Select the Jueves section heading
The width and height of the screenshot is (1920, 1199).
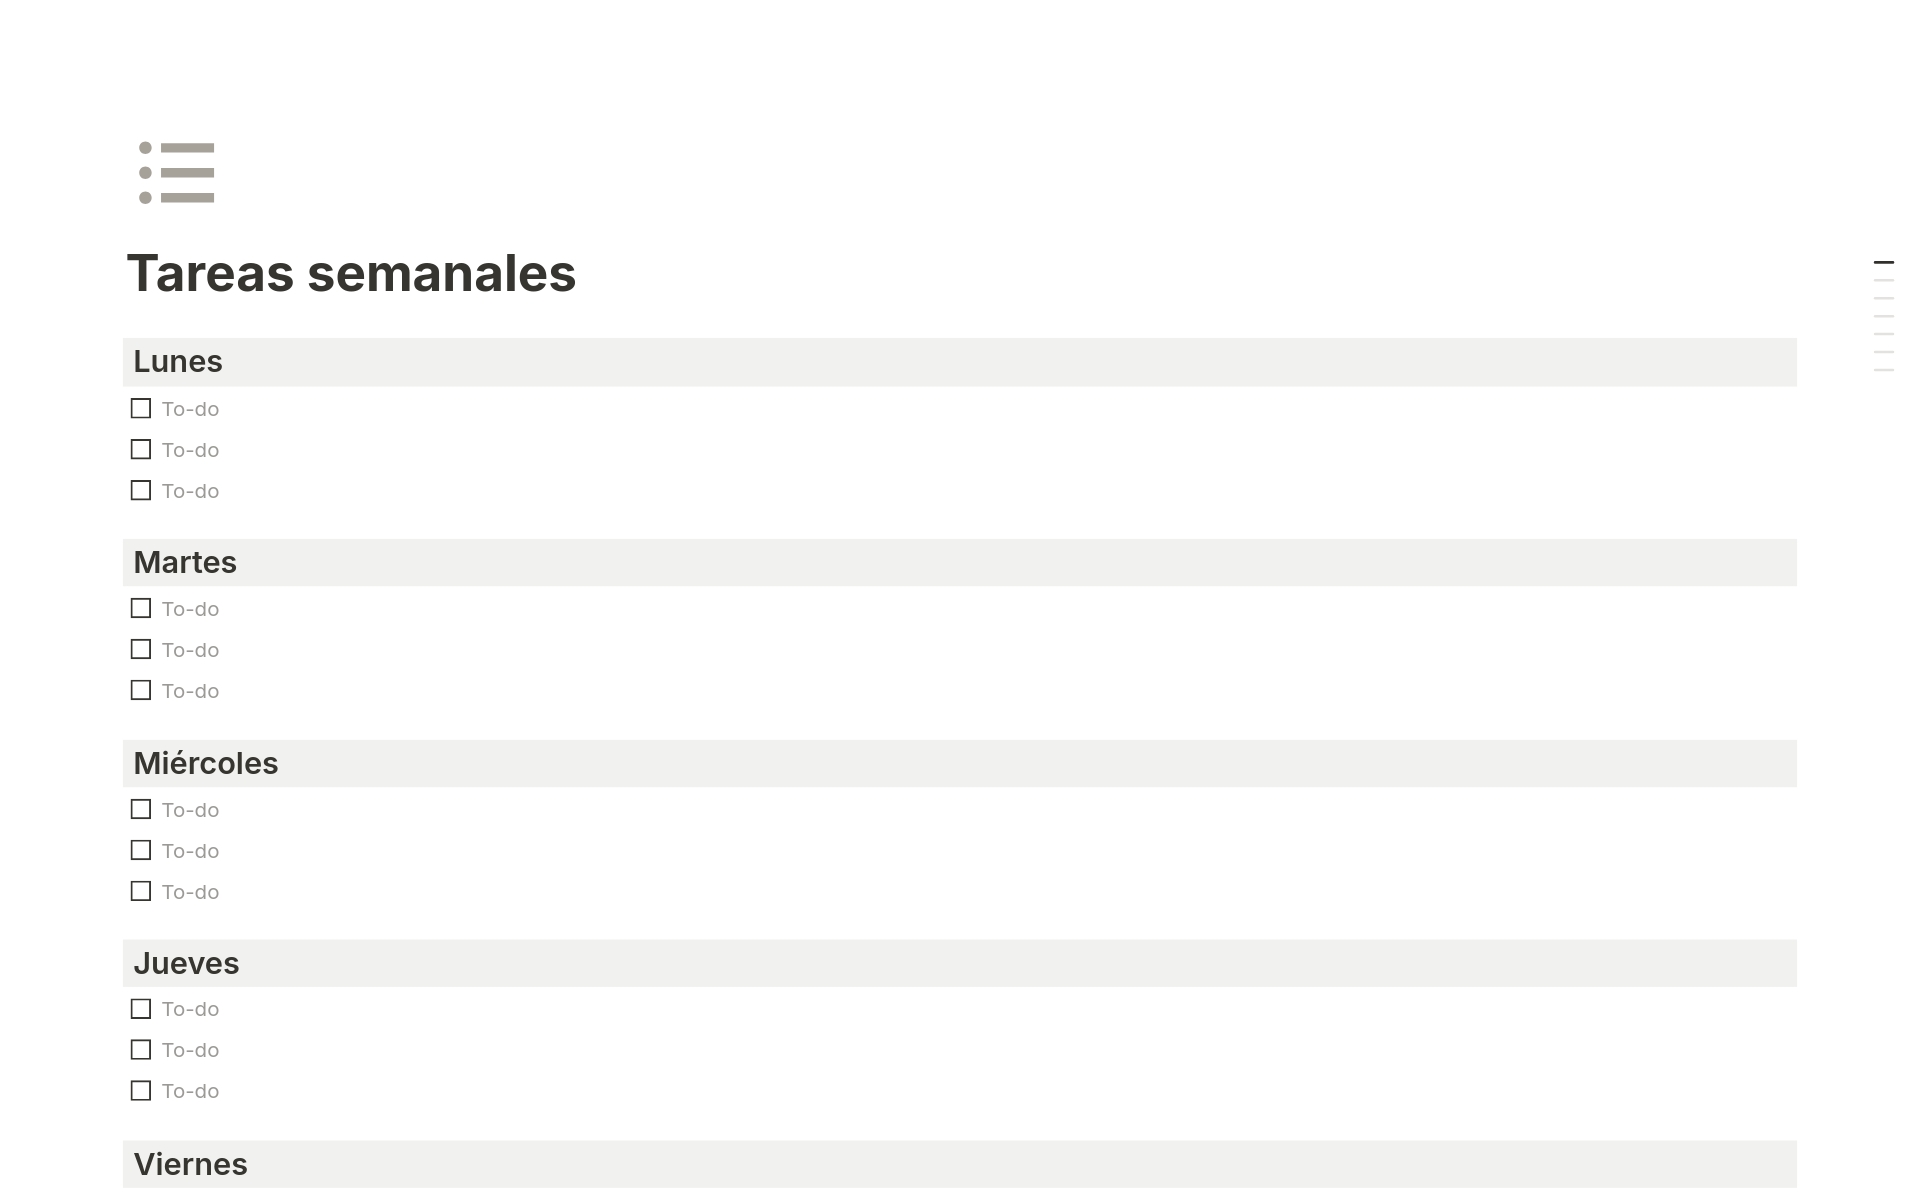187,963
